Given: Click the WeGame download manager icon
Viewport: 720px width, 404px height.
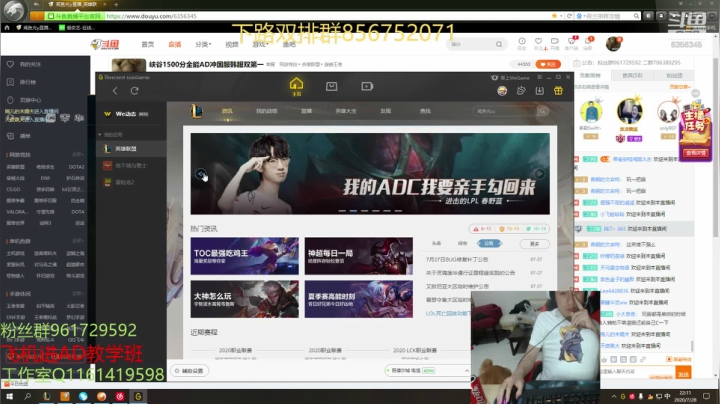Looking at the screenshot, I should [540, 91].
